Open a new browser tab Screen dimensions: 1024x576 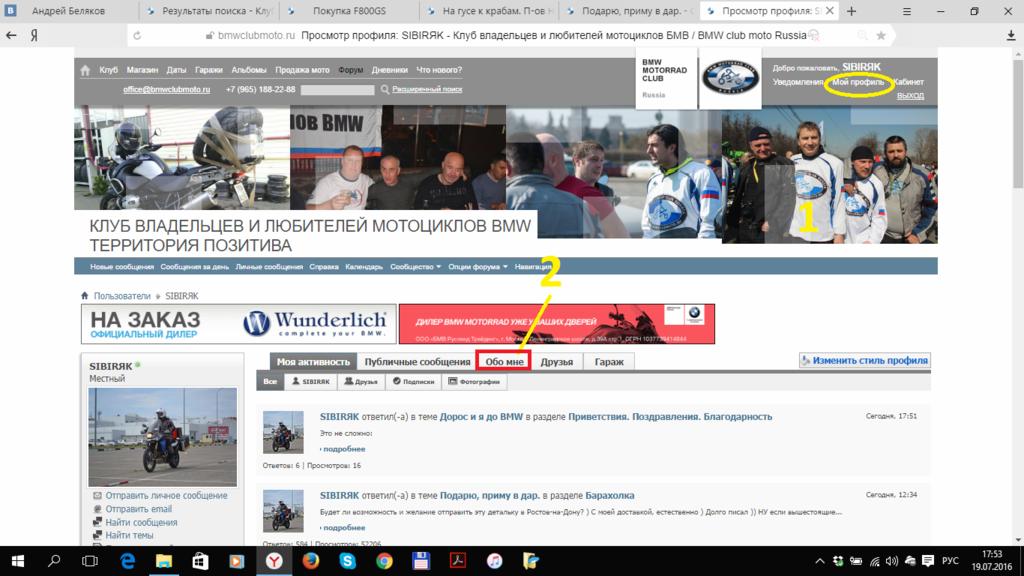click(851, 12)
